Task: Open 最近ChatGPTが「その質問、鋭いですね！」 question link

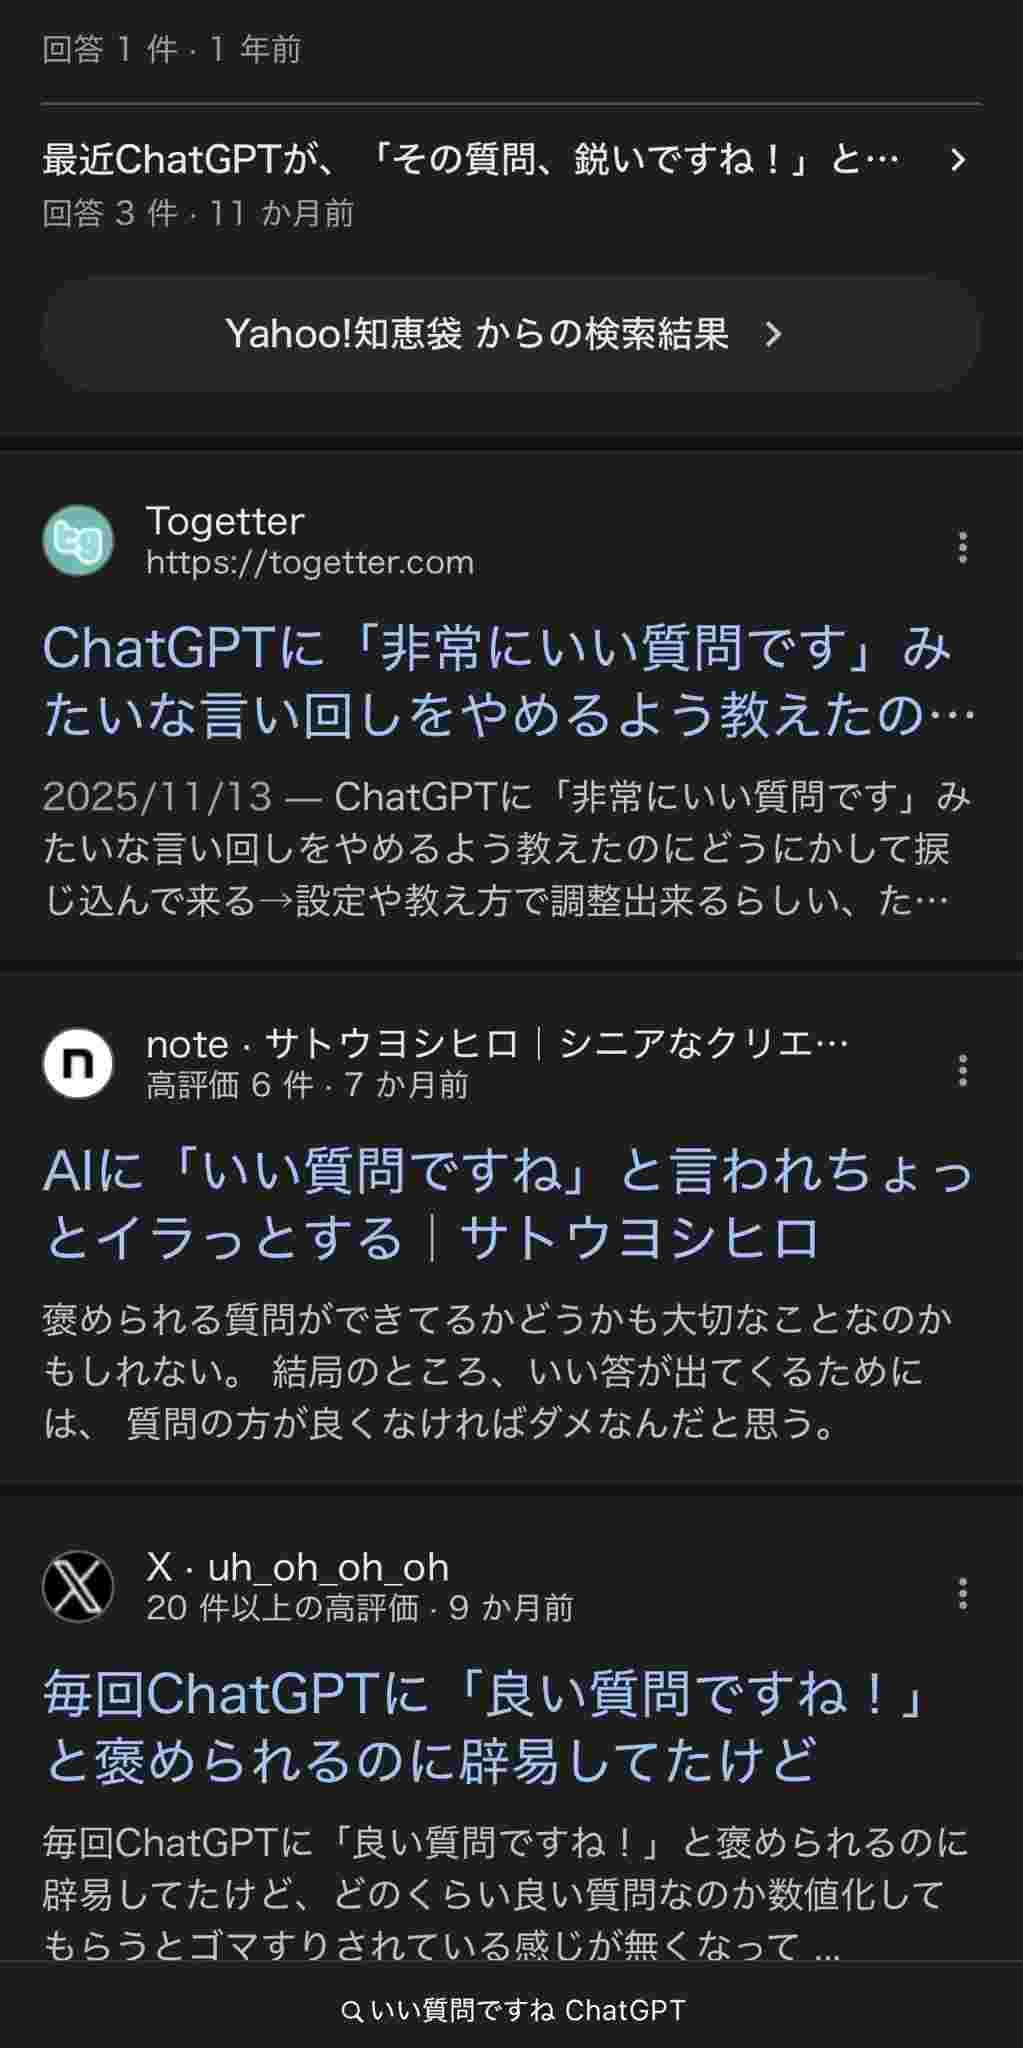Action: point(470,160)
